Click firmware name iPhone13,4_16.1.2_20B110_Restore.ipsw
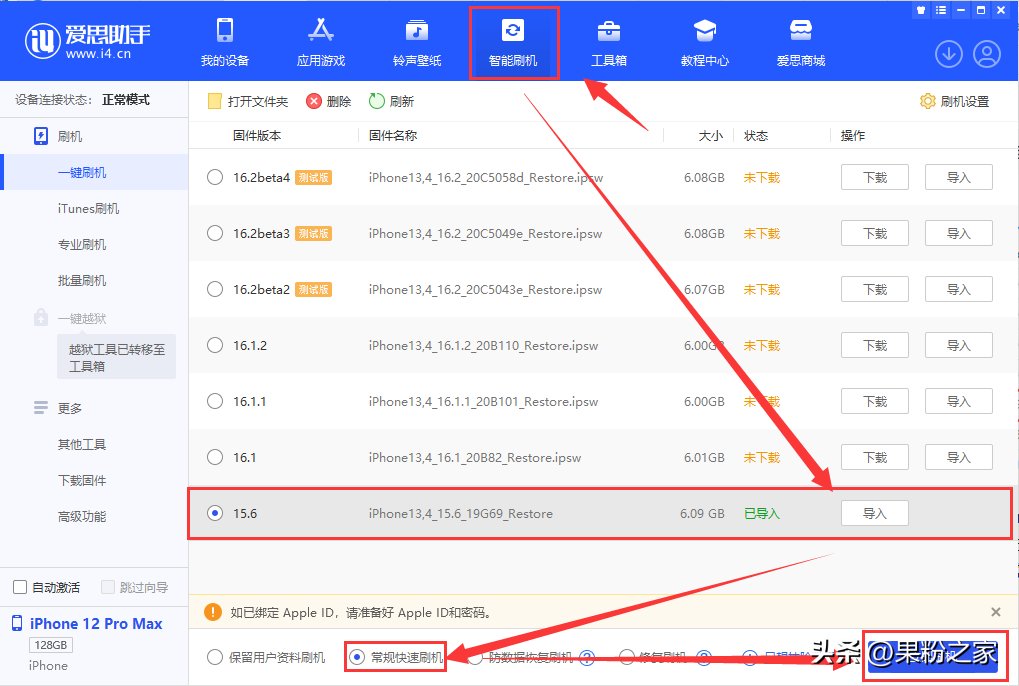The width and height of the screenshot is (1019, 686). coord(483,346)
